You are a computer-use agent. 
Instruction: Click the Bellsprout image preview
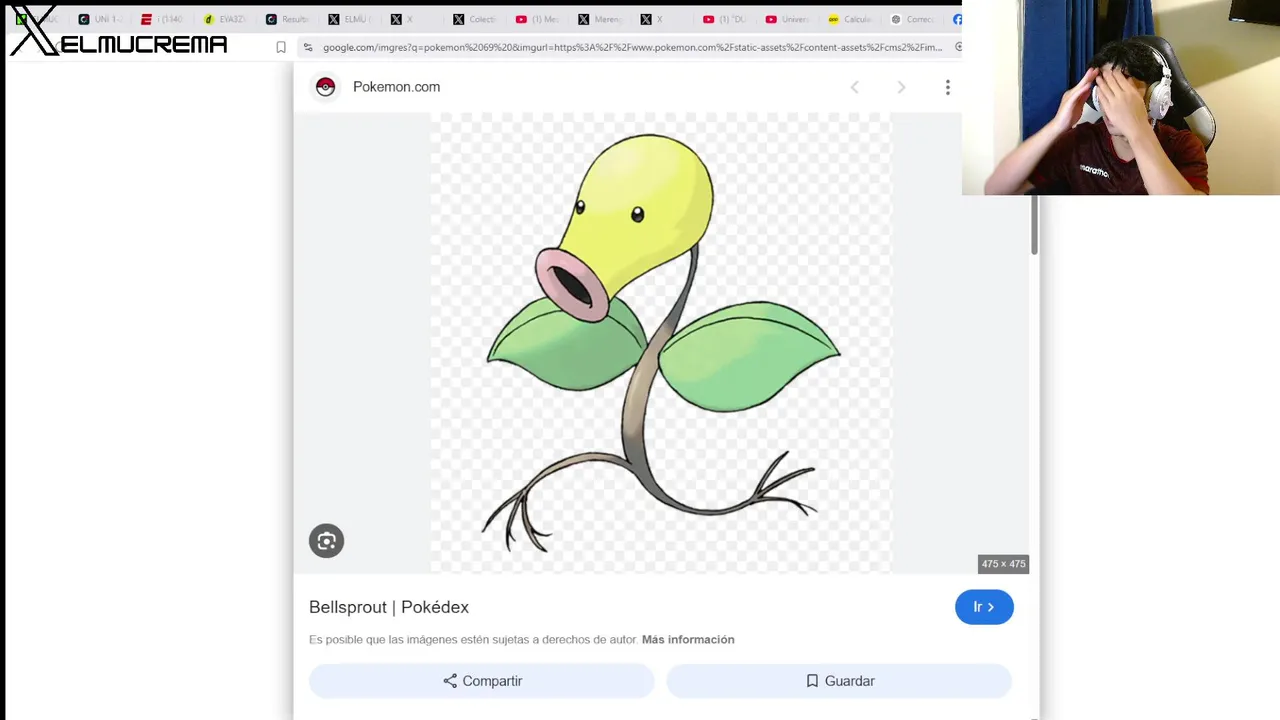pos(661,343)
